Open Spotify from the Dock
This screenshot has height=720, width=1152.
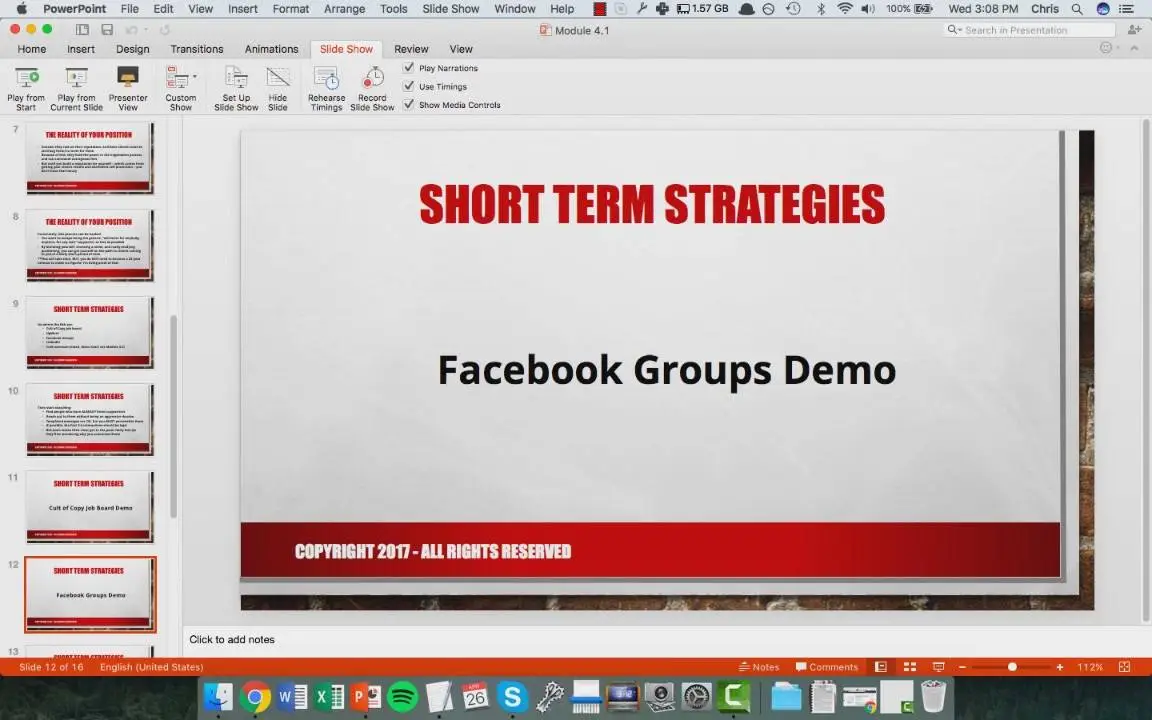click(x=402, y=696)
